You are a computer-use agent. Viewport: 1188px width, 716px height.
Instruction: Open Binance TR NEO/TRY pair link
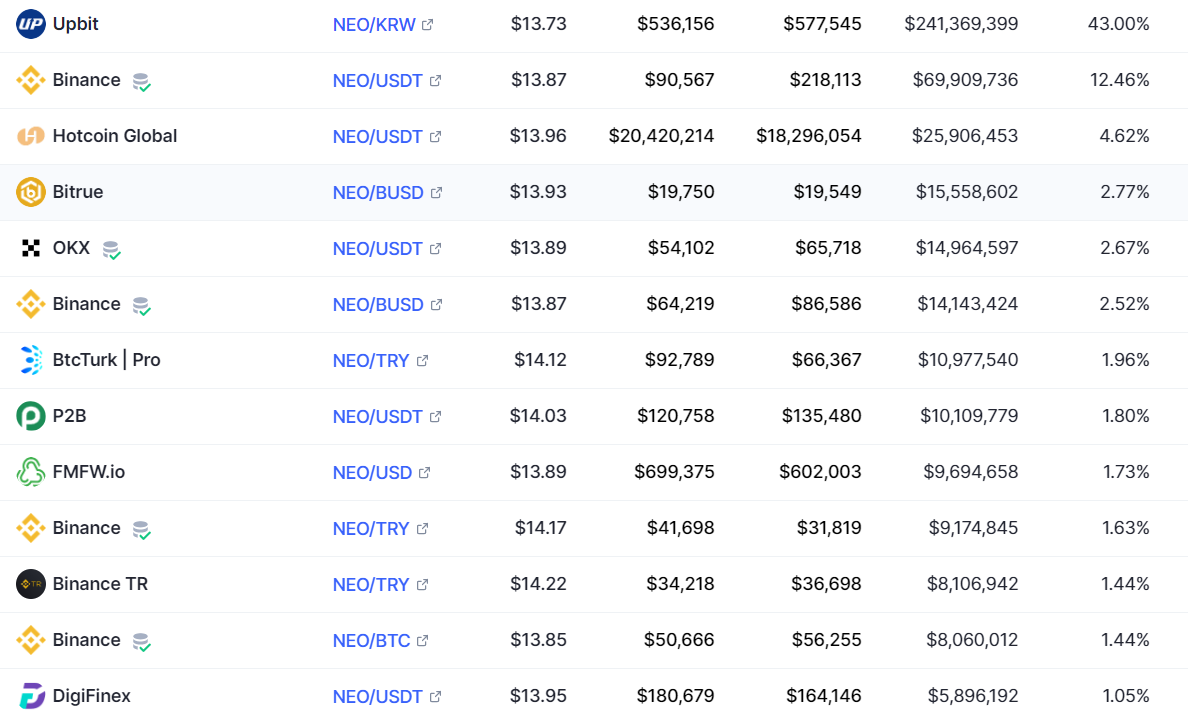(x=371, y=586)
